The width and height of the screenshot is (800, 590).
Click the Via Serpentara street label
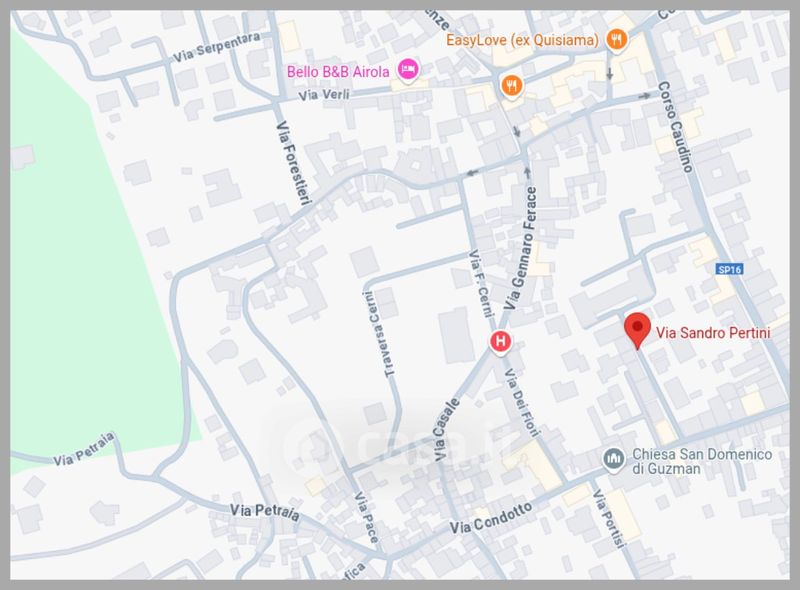tap(217, 47)
